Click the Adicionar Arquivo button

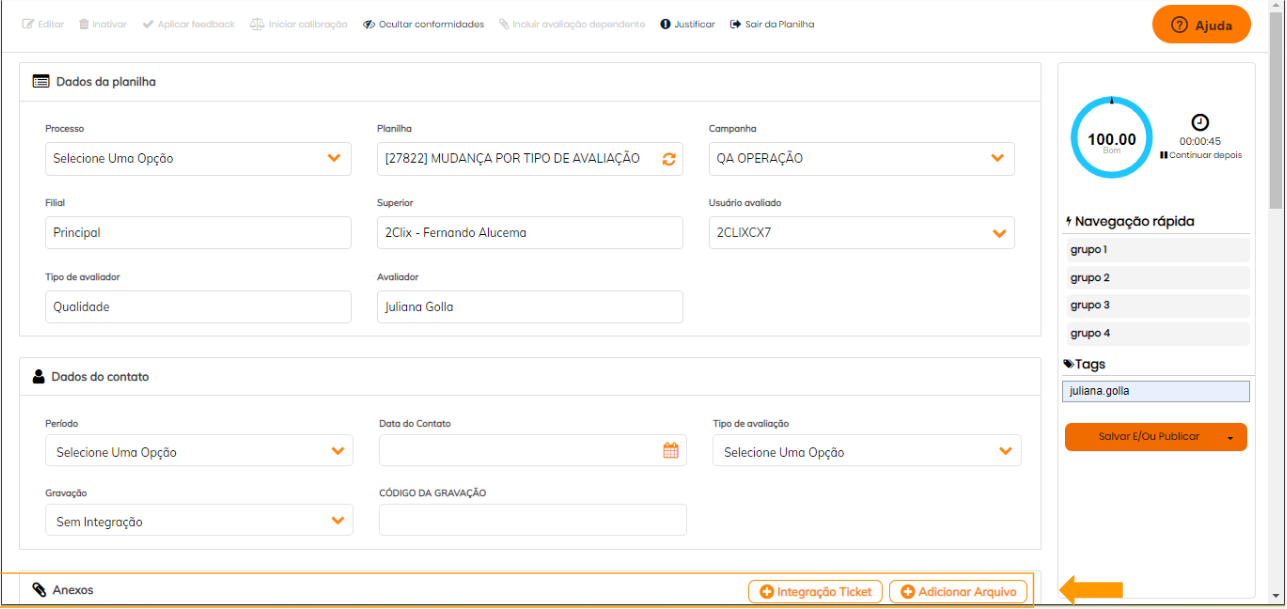[x=958, y=592]
